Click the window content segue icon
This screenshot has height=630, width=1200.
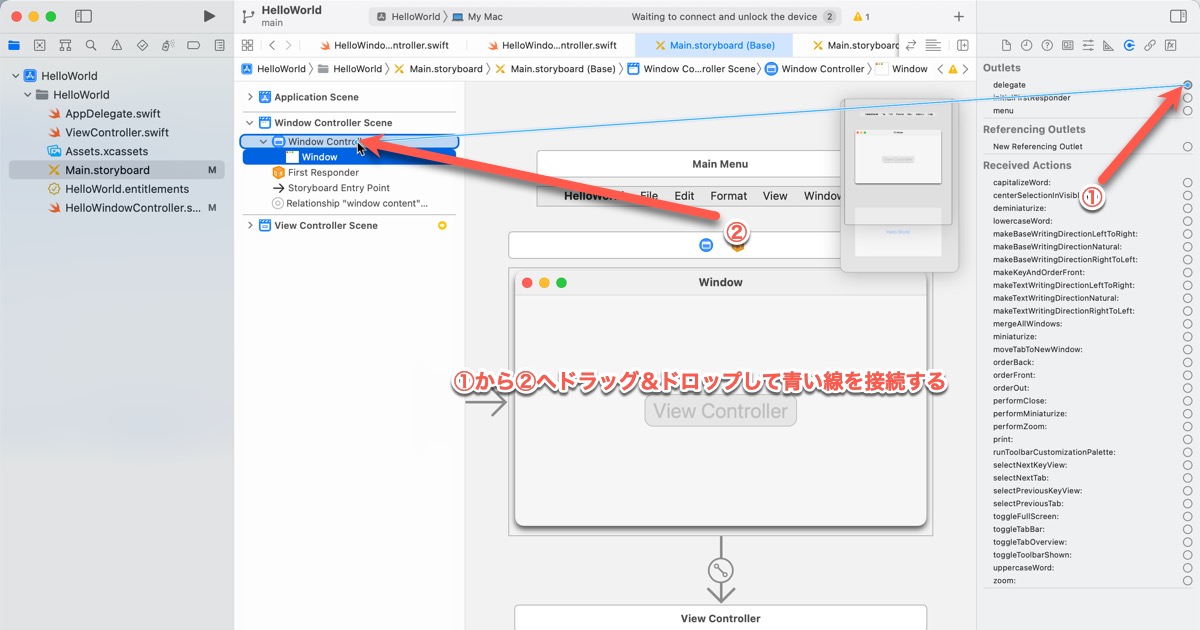pyautogui.click(x=720, y=570)
